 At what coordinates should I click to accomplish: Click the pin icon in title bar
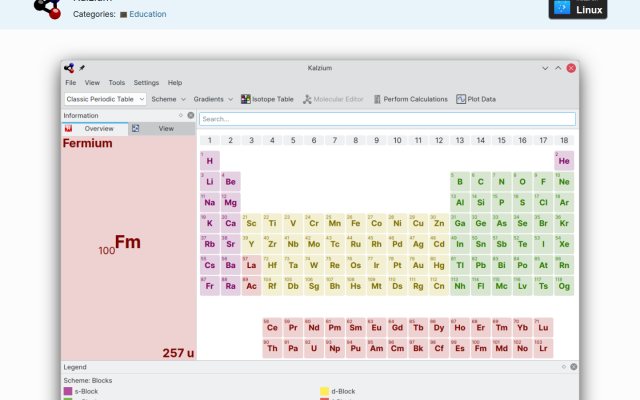(x=82, y=68)
